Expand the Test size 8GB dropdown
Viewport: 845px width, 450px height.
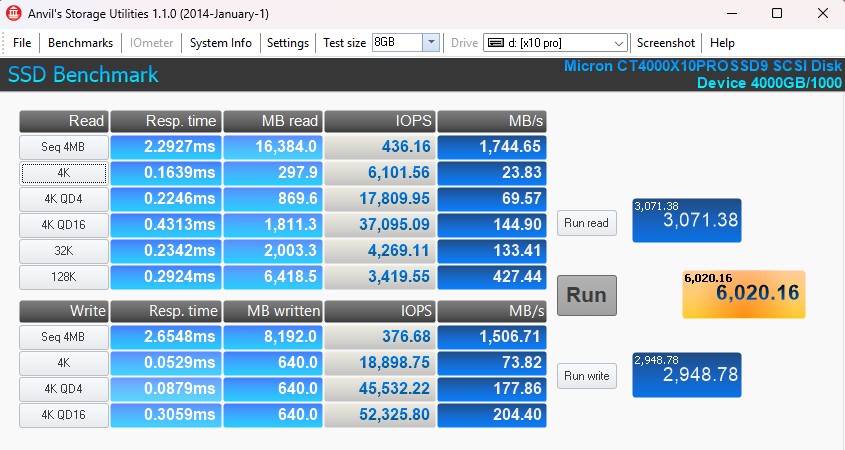click(x=431, y=43)
